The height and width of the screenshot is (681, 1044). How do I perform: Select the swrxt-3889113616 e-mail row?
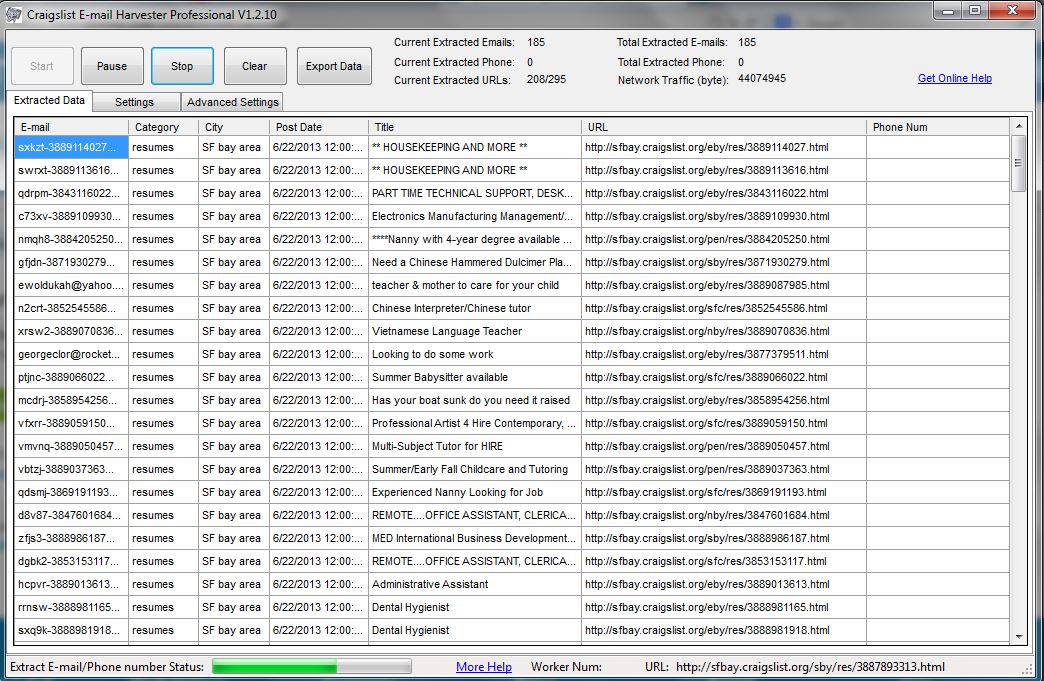pos(71,170)
